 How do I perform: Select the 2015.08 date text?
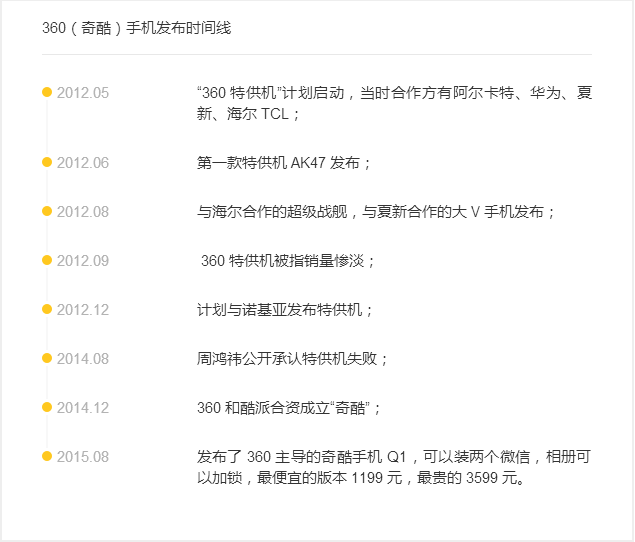[83, 456]
